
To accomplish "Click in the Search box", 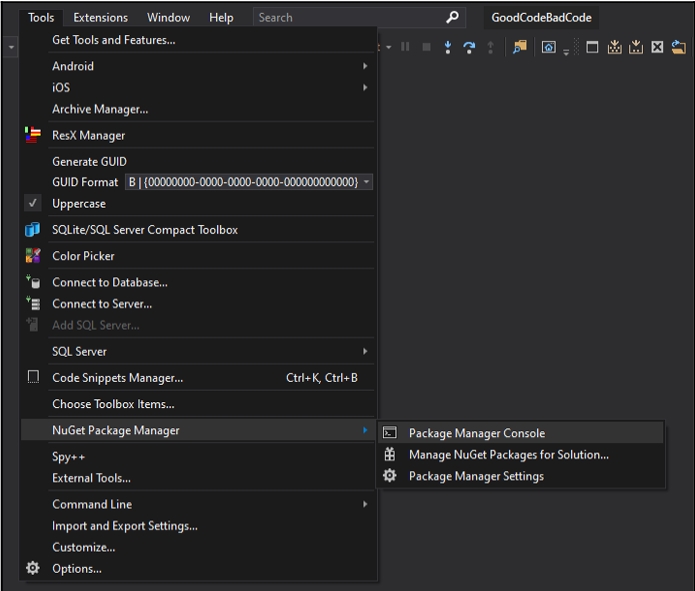I will pos(345,17).
